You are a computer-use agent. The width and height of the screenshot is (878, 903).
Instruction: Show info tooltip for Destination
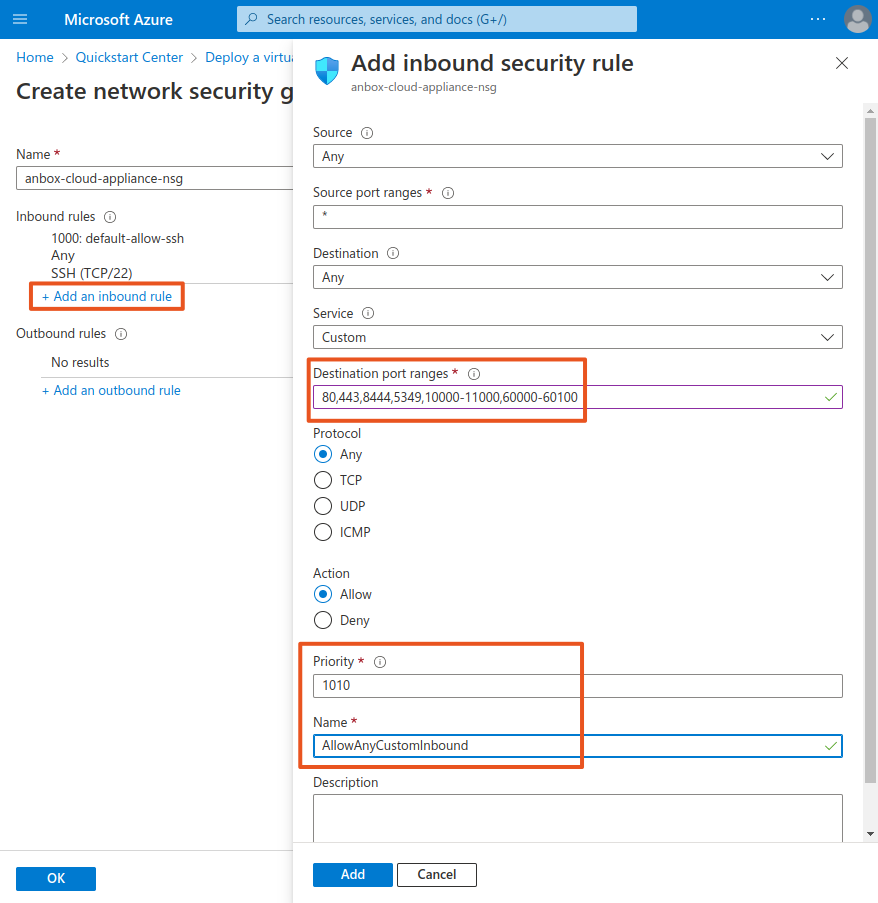pos(393,253)
